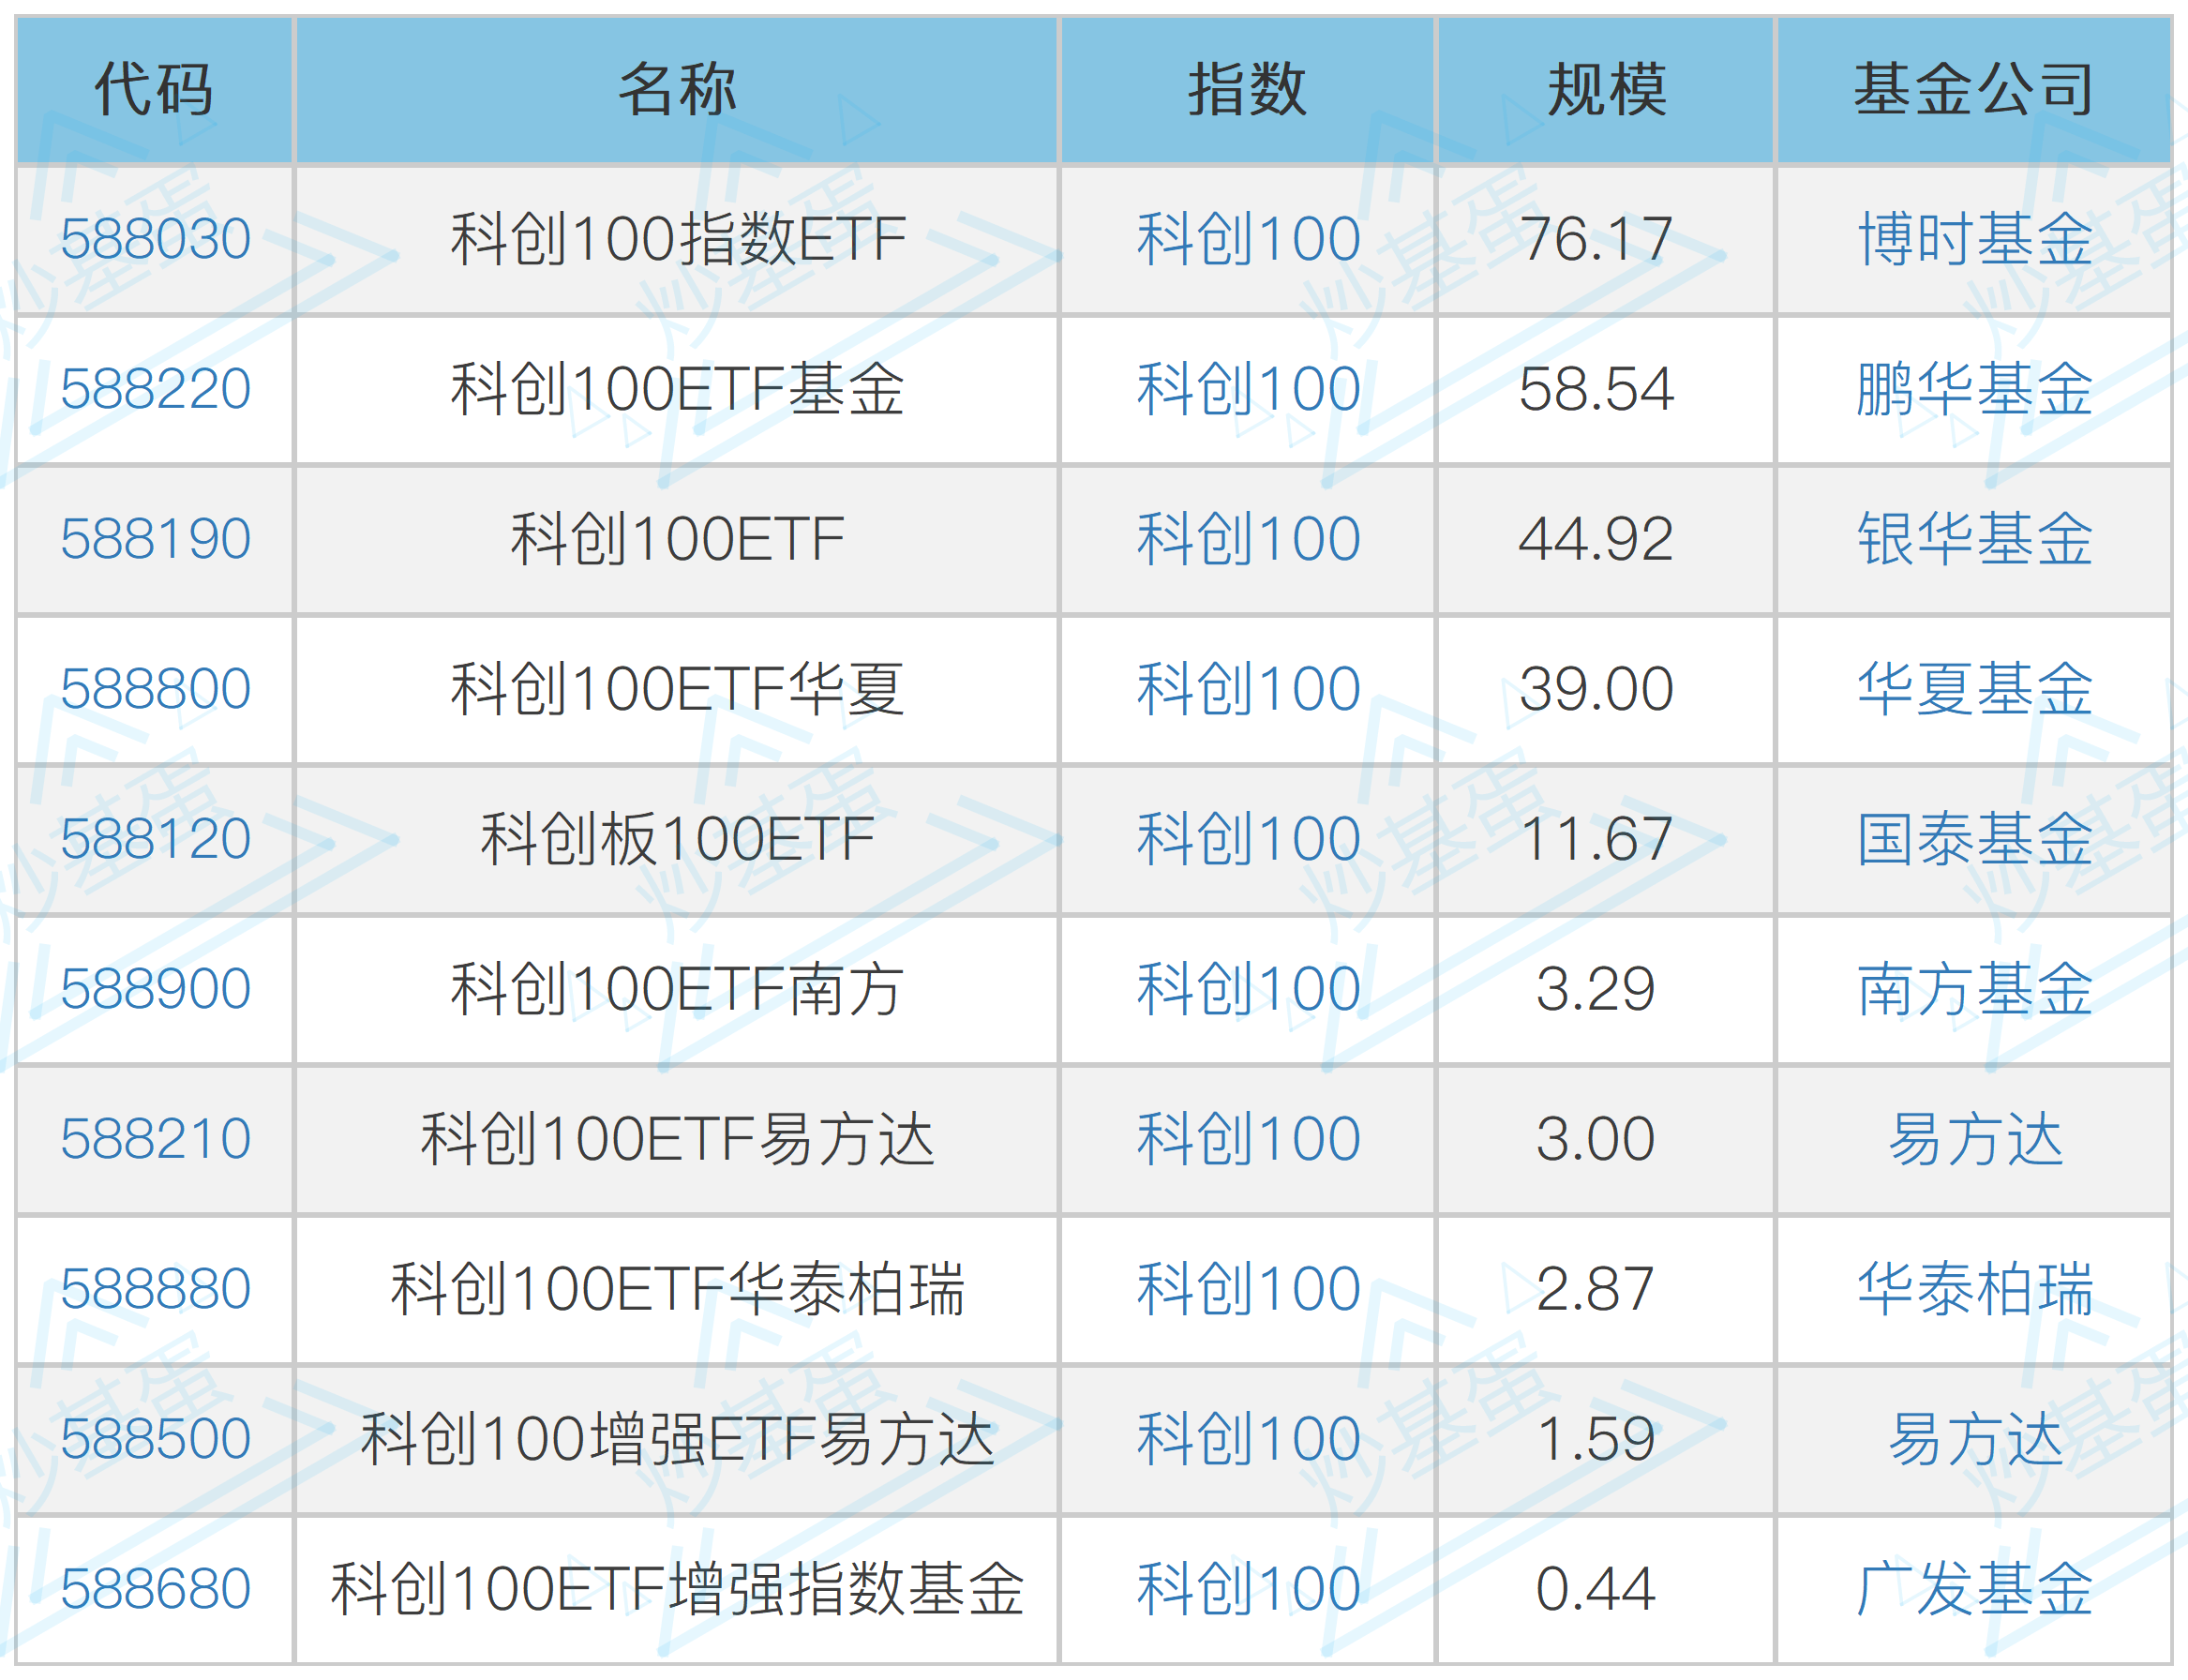Screen dimensions: 2188x1680
Task: Click the scale value 39.00
Action: point(1597,689)
